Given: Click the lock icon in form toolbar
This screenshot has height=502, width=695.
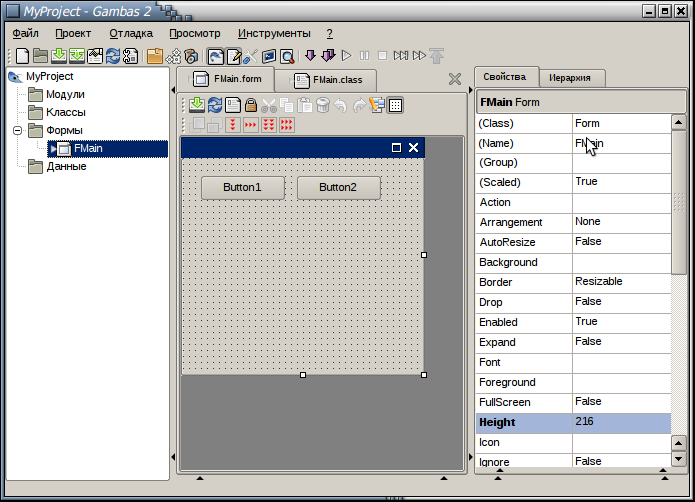Looking at the screenshot, I should tap(251, 105).
